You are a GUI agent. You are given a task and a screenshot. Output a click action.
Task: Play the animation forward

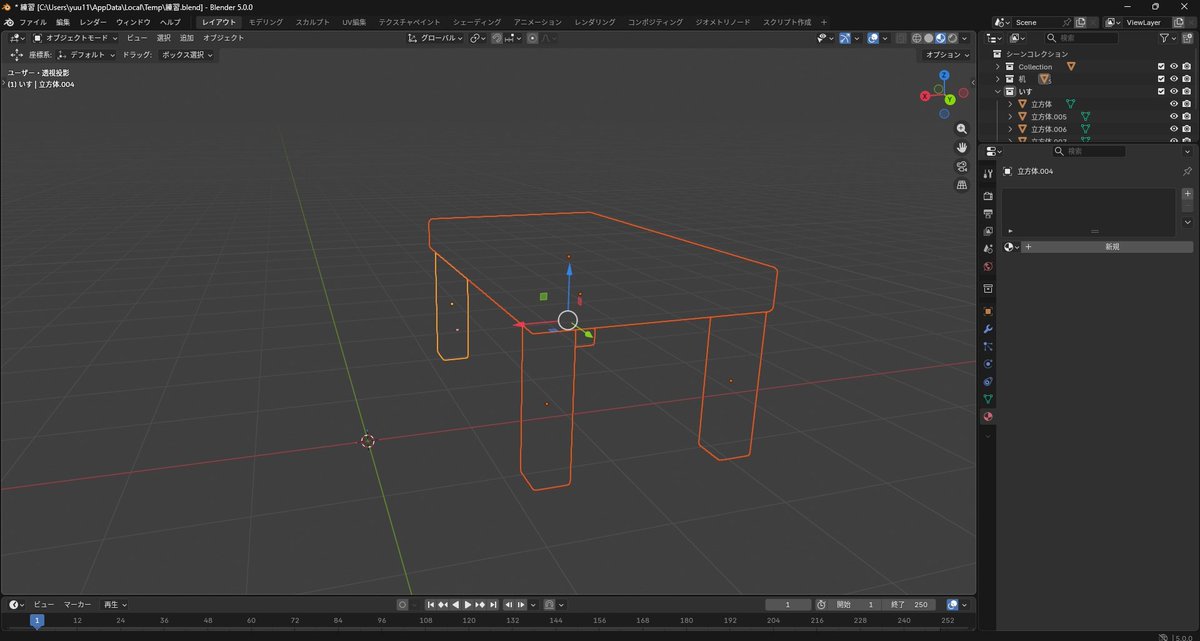(468, 604)
